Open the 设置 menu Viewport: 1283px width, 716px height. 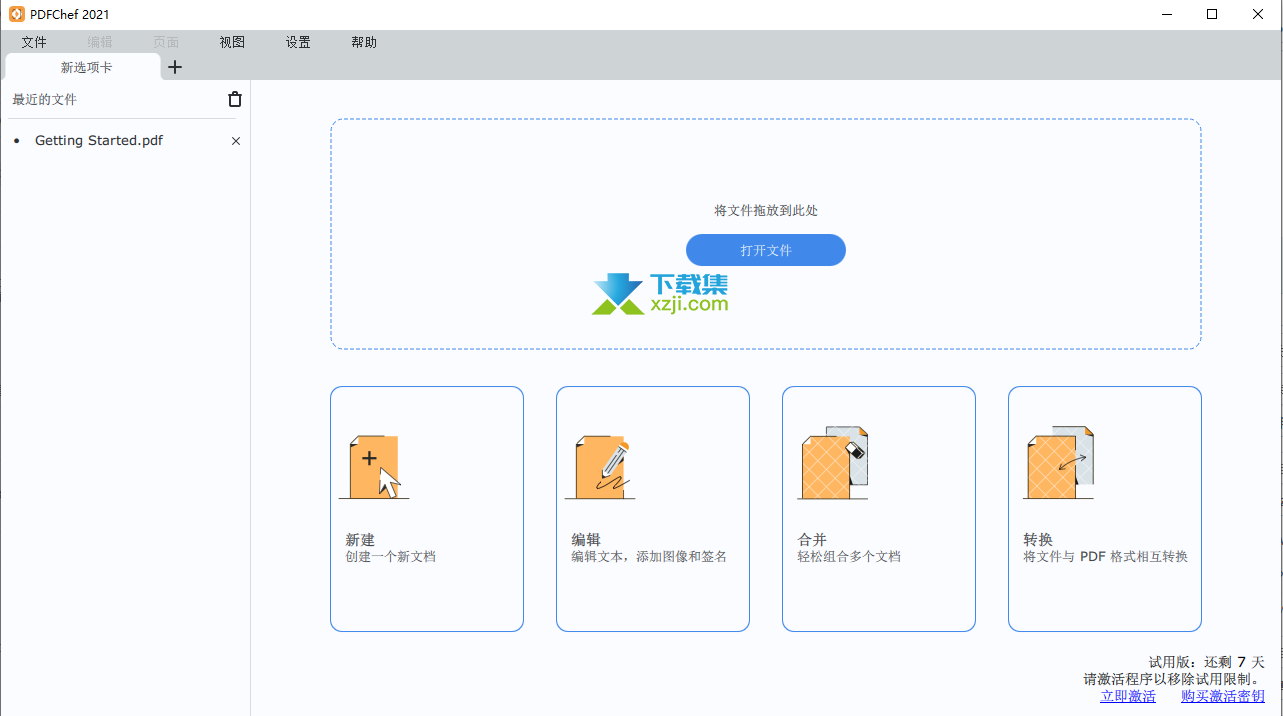[x=298, y=42]
